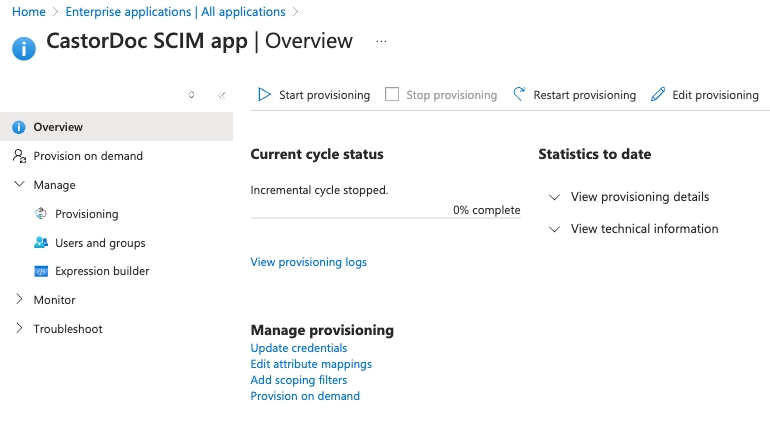This screenshot has height=436, width=770.
Task: Open the View provisioning logs link
Action: (308, 262)
